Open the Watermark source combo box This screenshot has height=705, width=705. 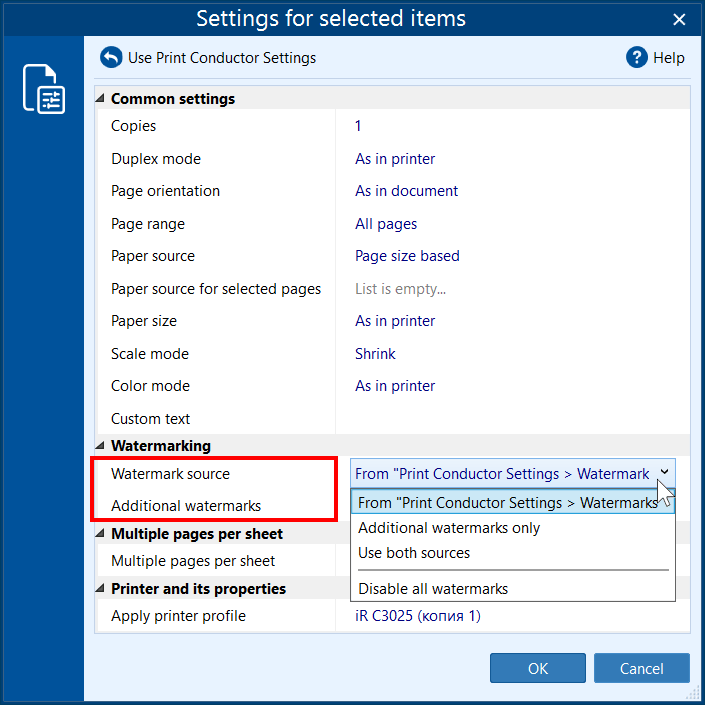(513, 473)
